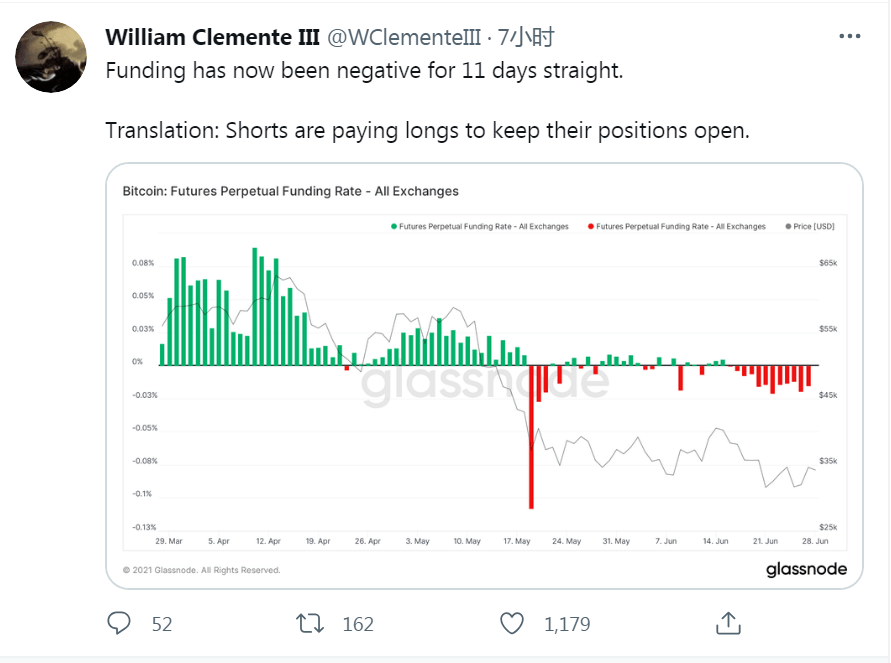Click the William Clemente III display name

(212, 38)
